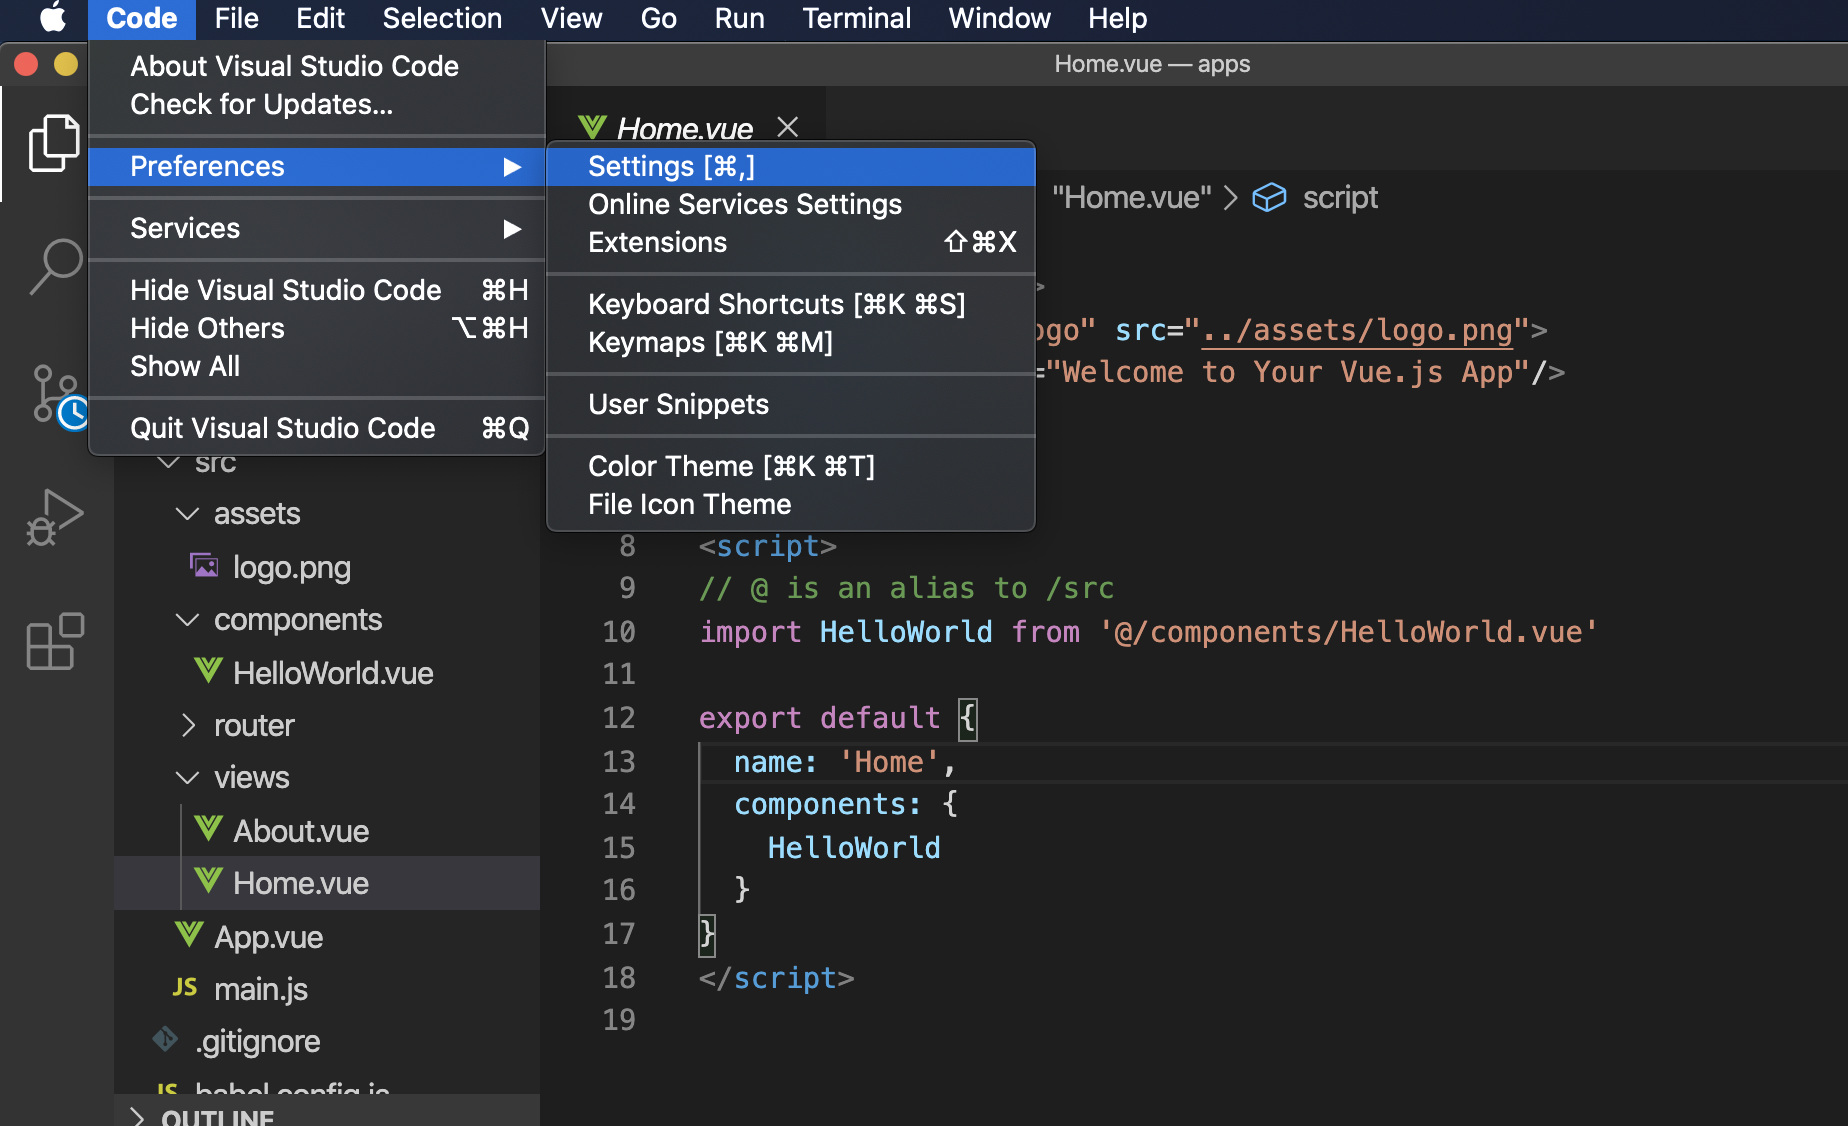
Task: Collapse the assets folder
Action: click(187, 514)
